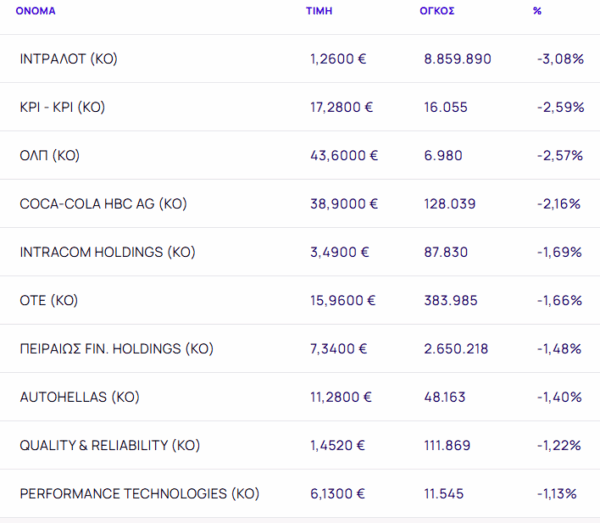Click the 8.859.890 volume value

(x=457, y=59)
